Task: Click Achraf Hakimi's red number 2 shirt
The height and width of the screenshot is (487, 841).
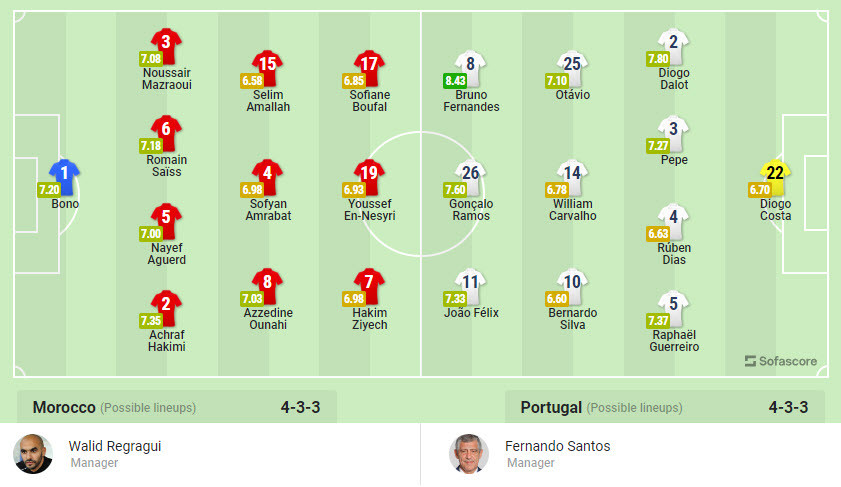Action: pyautogui.click(x=167, y=304)
